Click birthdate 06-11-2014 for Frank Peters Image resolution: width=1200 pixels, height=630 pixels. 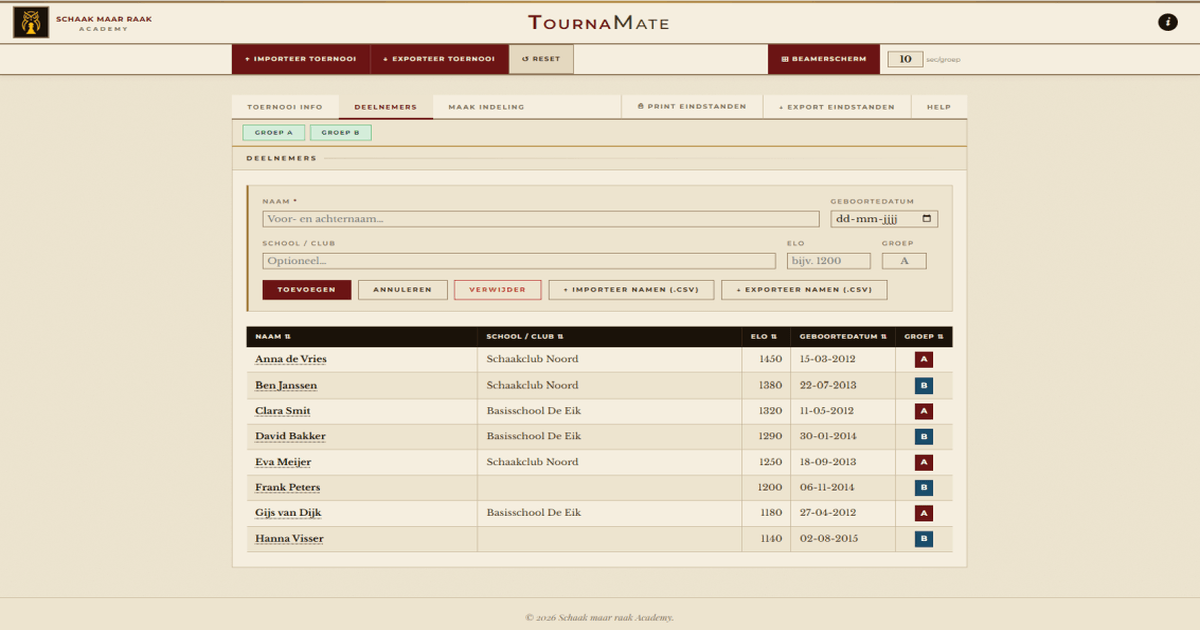tap(826, 488)
